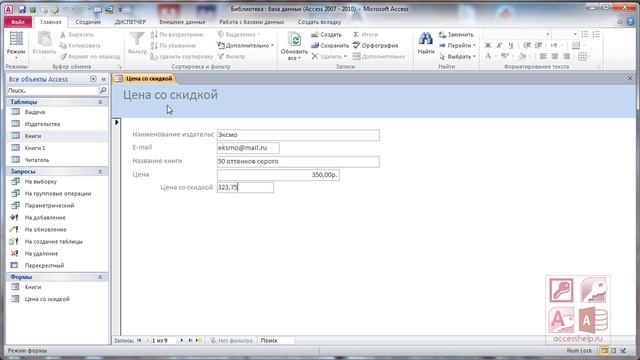
Task: Open the Selection (Выделение) dropdown
Action: [238, 35]
